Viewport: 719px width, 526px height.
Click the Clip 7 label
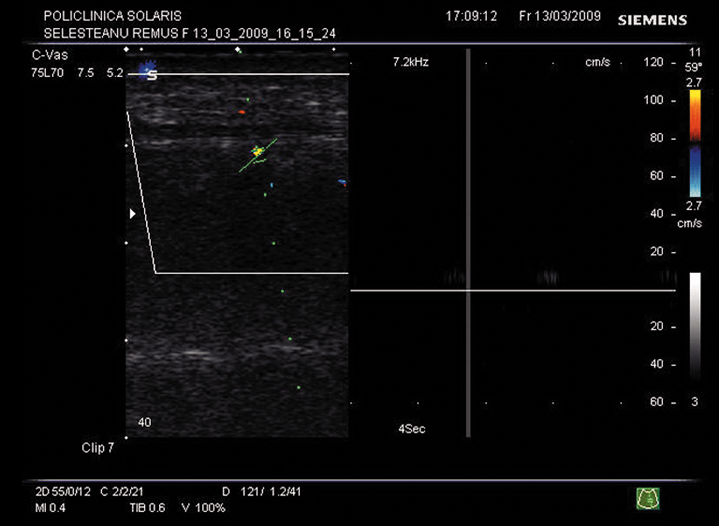tap(98, 448)
